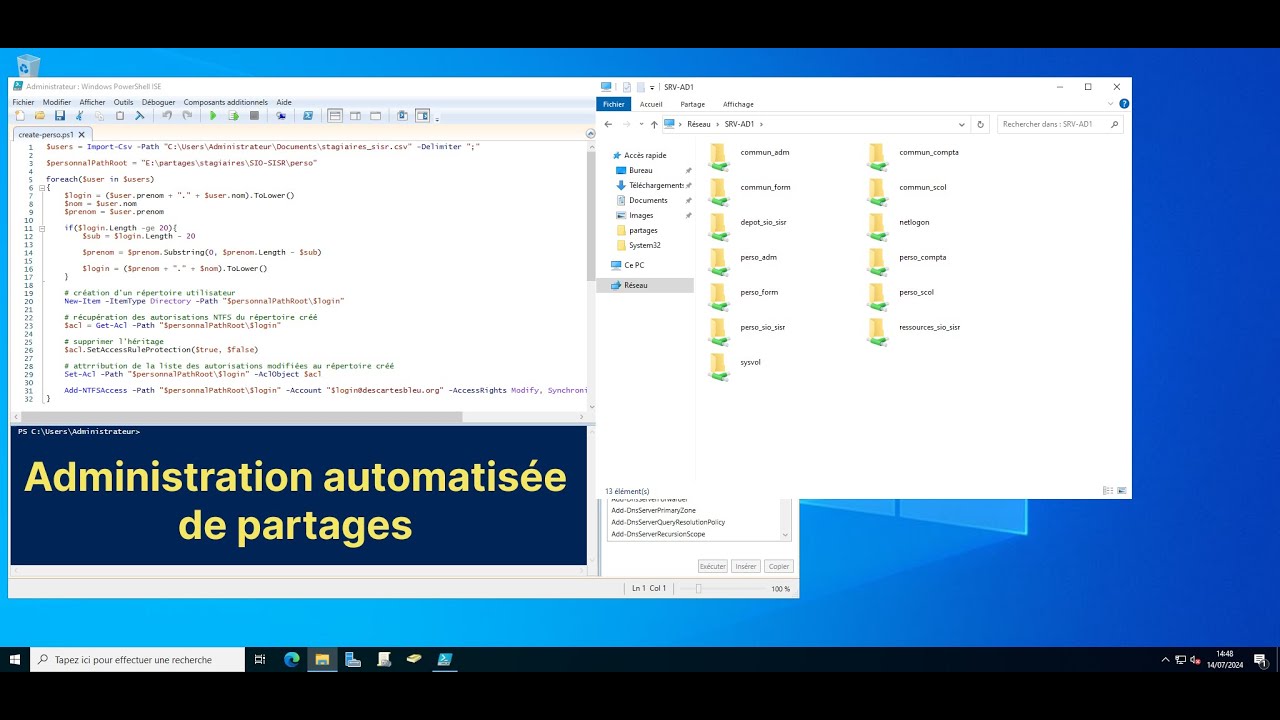Viewport: 1280px width, 720px height.
Task: Open the ISE toolbar overflow options
Action: (437, 119)
